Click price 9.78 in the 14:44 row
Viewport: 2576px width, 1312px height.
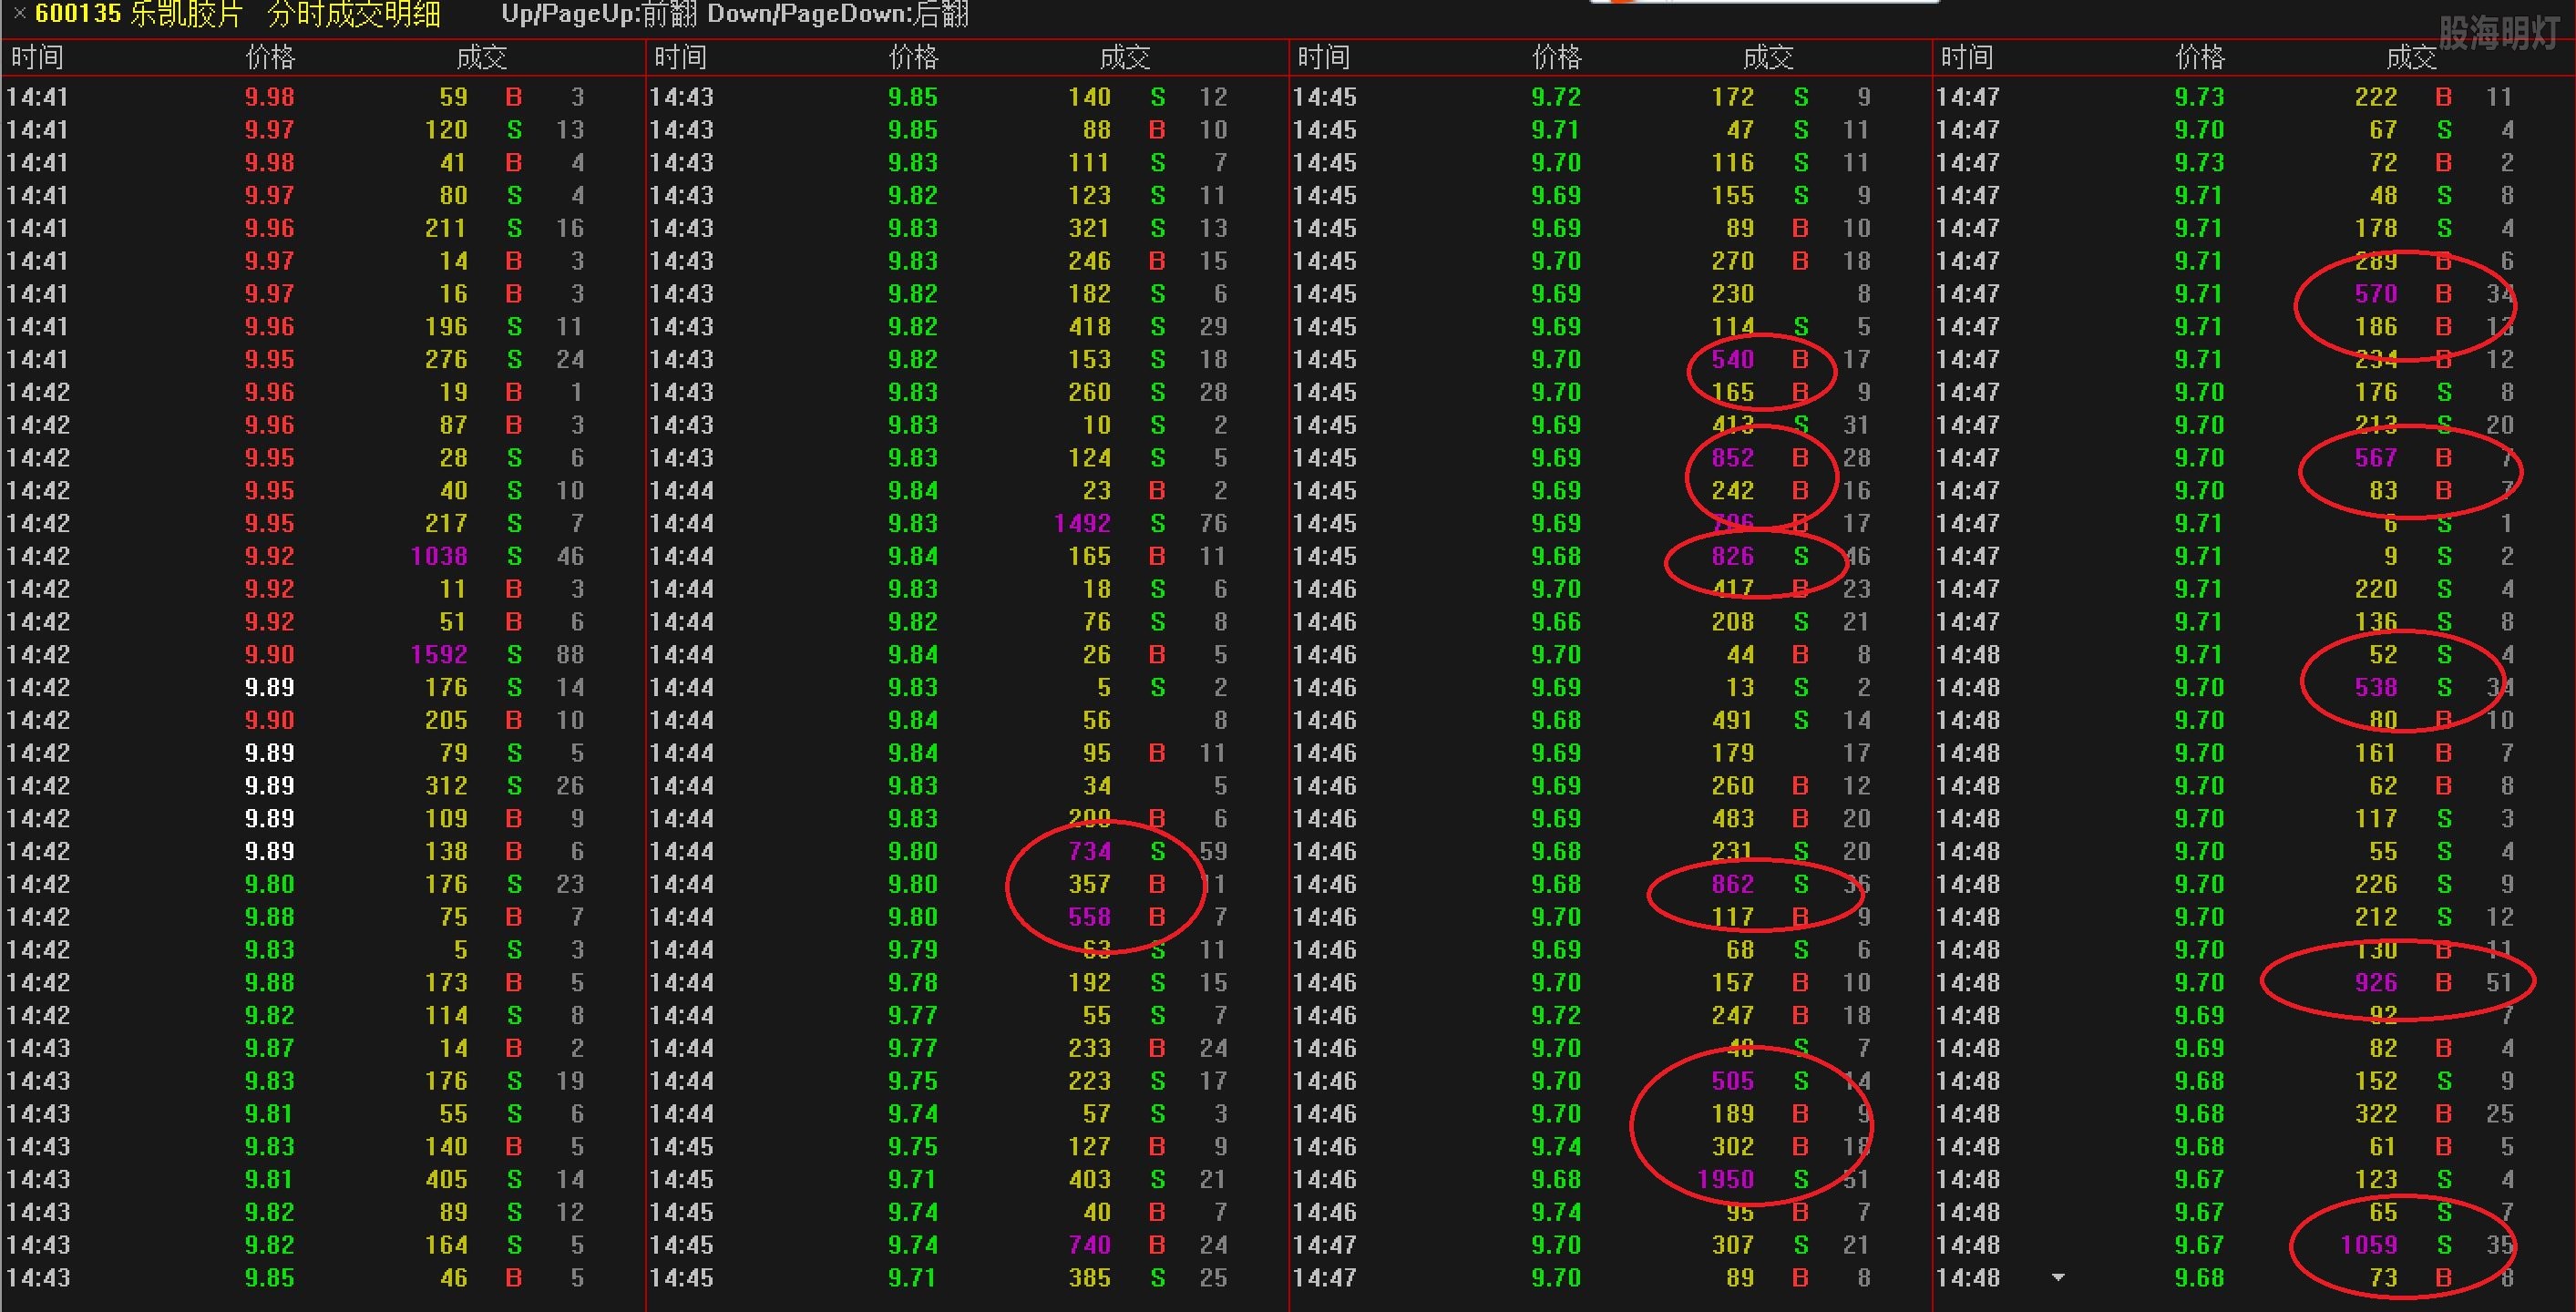(913, 983)
